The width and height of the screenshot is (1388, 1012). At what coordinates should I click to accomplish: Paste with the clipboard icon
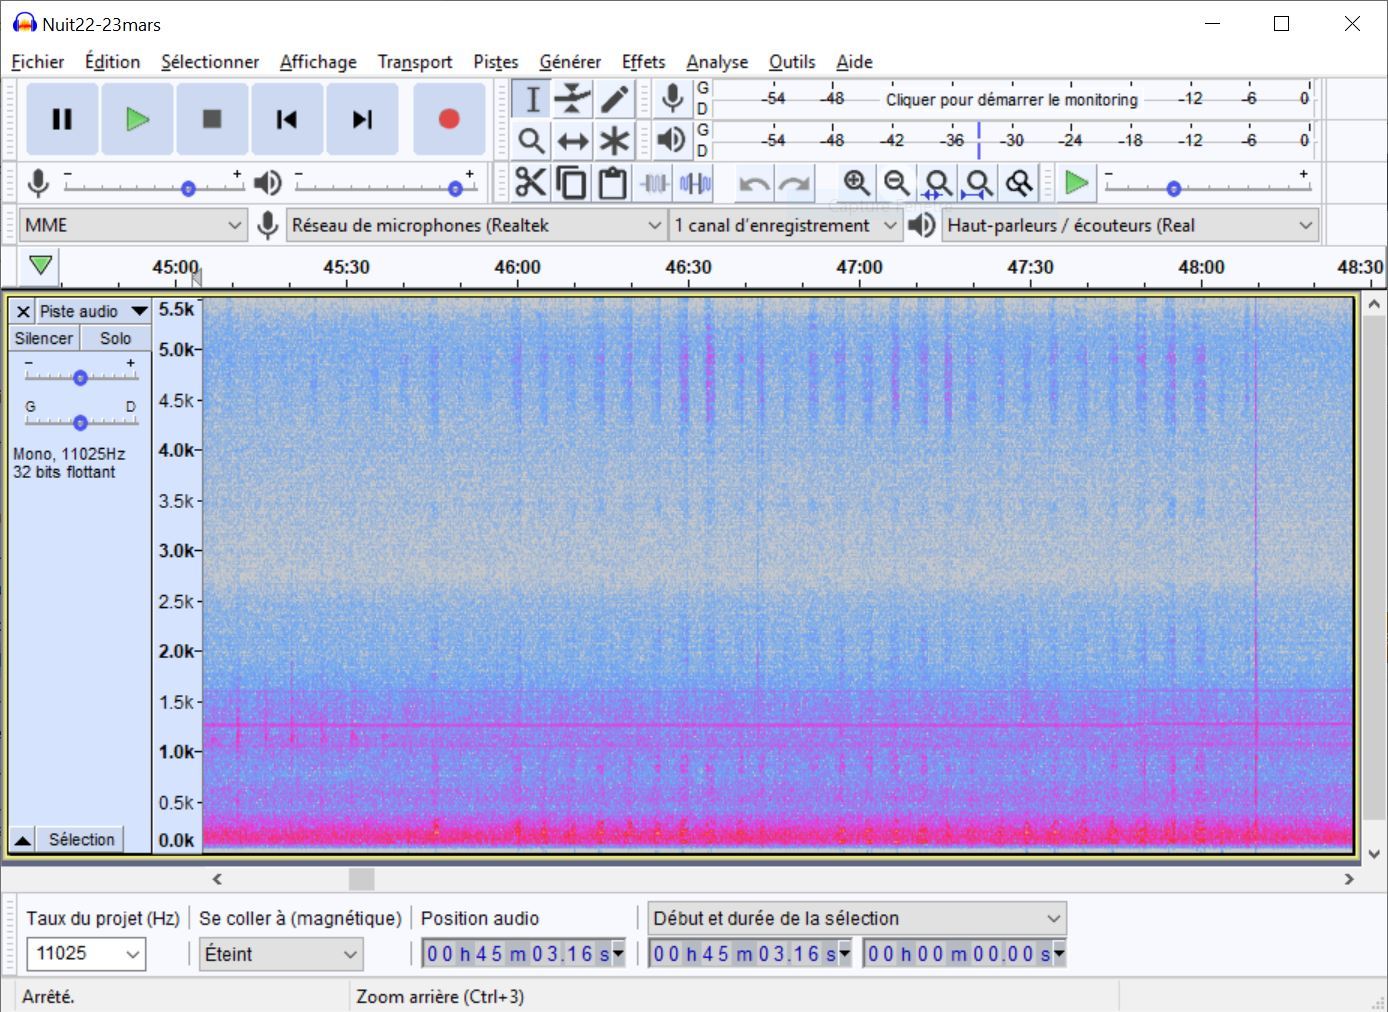coord(613,183)
